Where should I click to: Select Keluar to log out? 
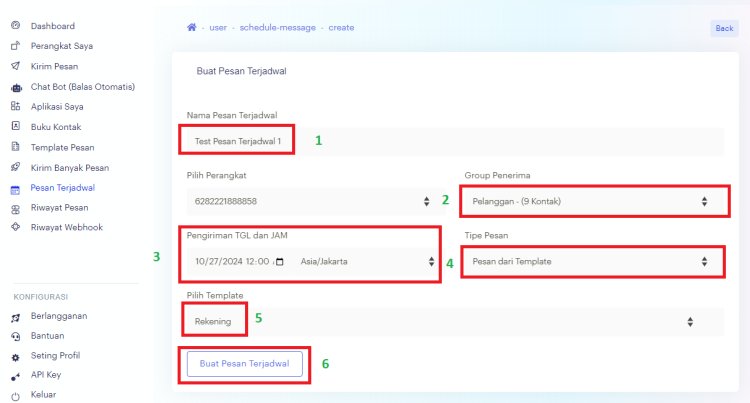[x=43, y=394]
